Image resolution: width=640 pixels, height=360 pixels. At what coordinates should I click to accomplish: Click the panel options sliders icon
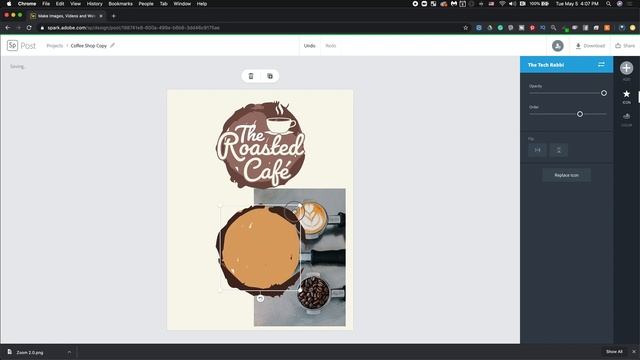coord(601,64)
